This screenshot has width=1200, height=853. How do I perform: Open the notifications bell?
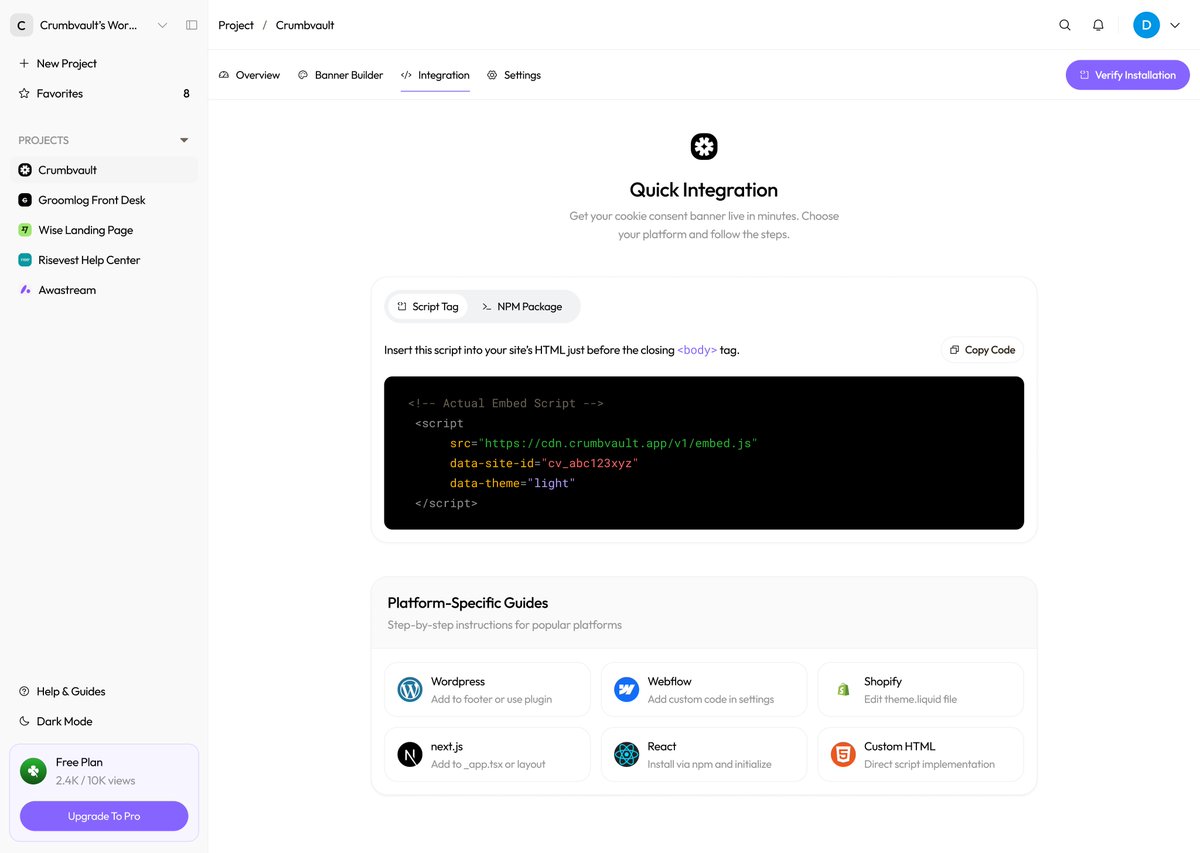[x=1098, y=25]
